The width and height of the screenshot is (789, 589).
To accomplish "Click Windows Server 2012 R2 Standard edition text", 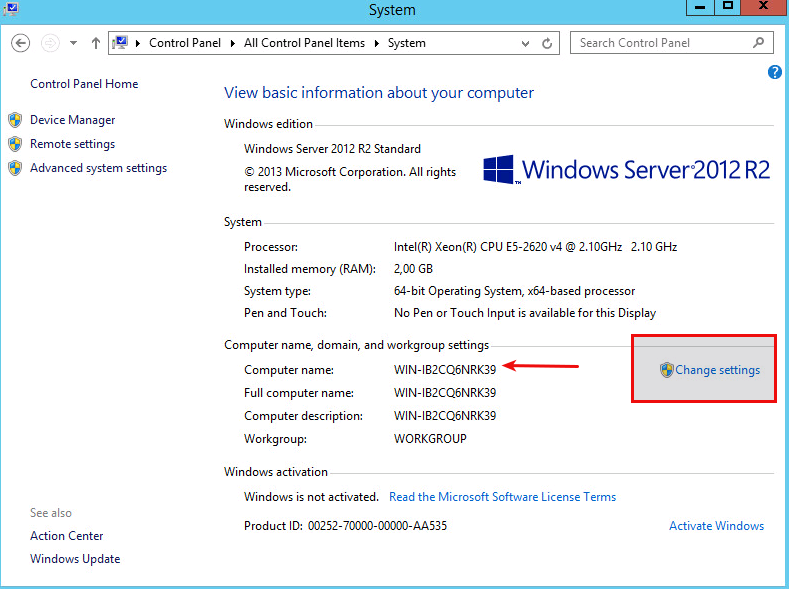I will (332, 149).
